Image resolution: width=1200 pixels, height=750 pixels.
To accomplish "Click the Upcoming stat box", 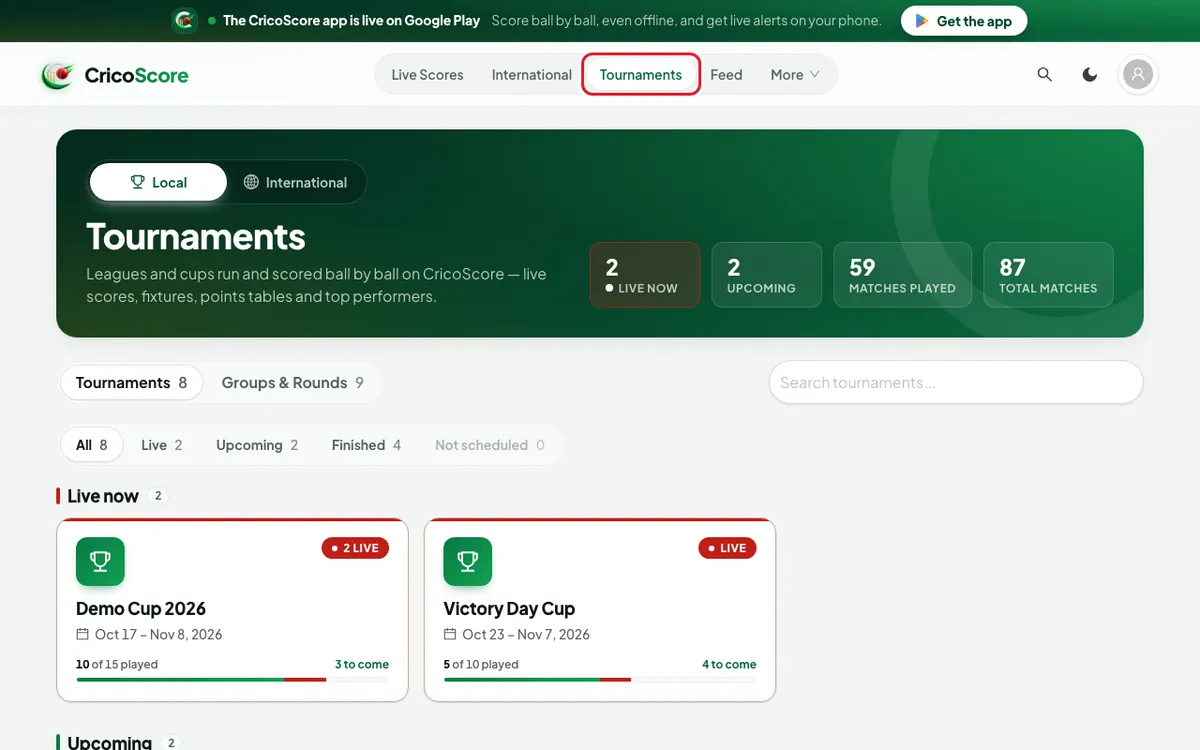I will pos(767,275).
